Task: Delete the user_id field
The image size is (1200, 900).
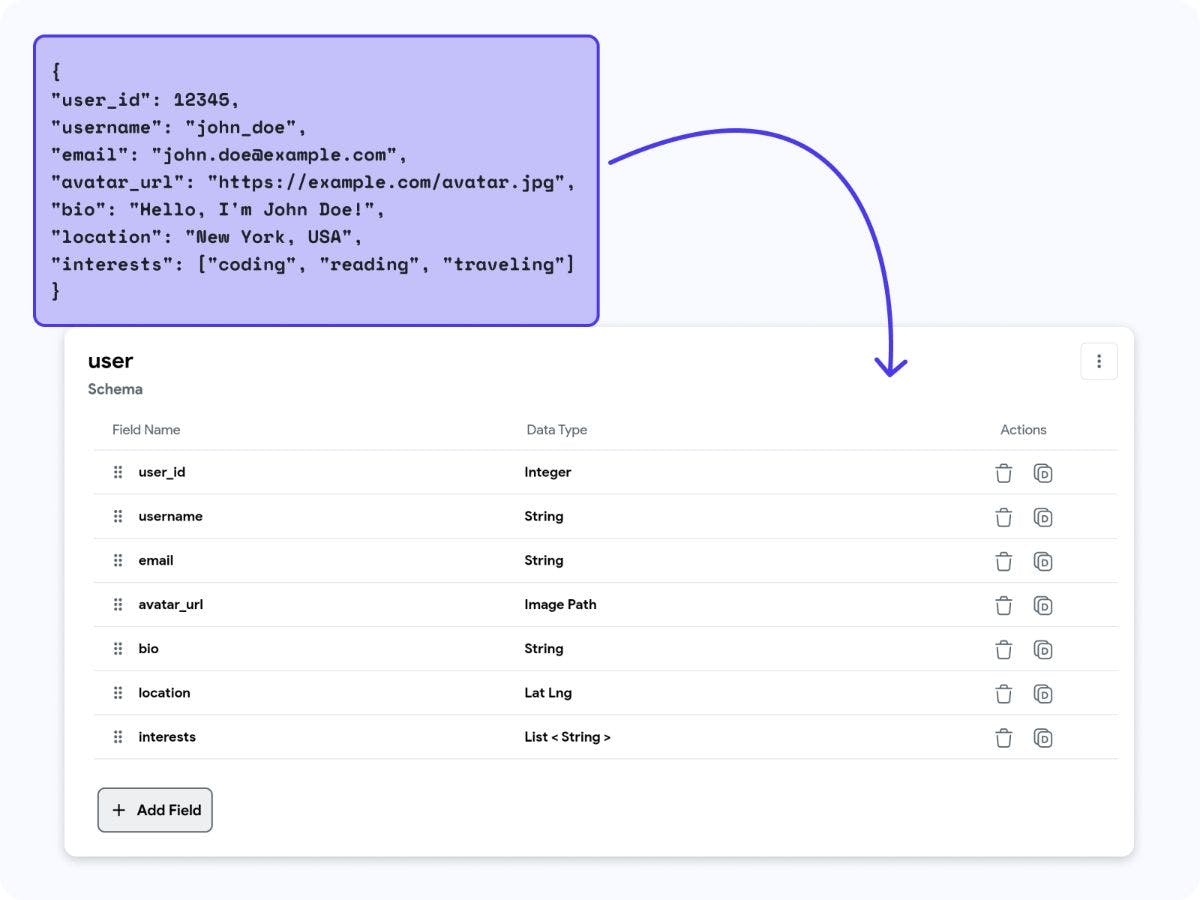Action: tap(1004, 473)
